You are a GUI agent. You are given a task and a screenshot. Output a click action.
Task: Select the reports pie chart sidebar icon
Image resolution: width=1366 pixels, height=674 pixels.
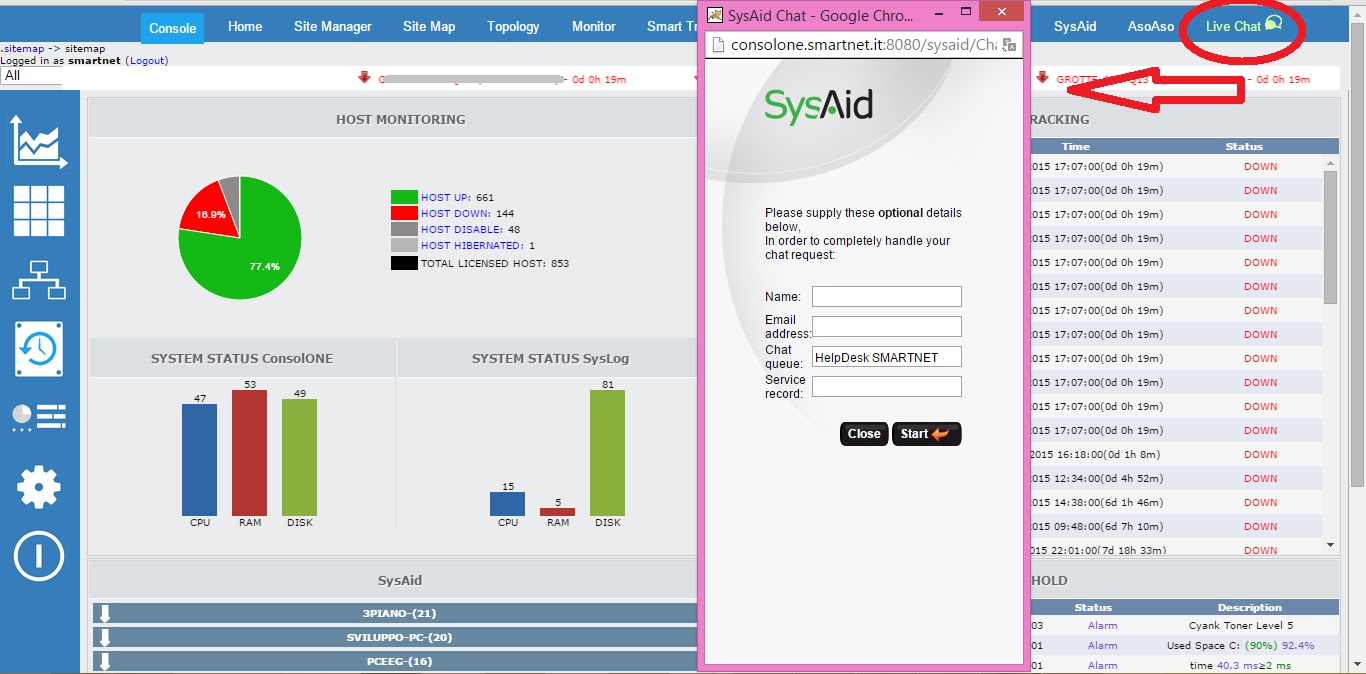click(40, 418)
